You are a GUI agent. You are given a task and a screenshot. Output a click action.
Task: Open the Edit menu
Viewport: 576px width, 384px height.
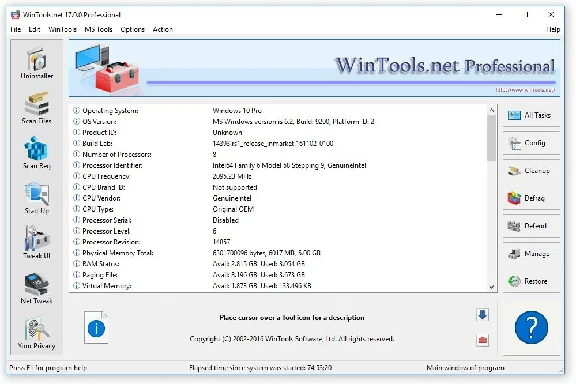(x=34, y=29)
